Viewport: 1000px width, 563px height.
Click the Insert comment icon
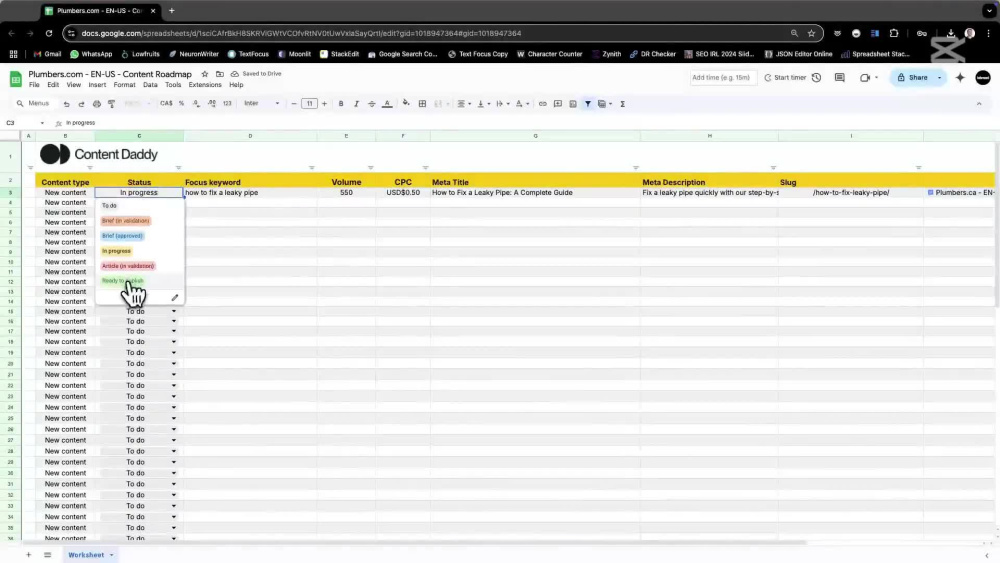[557, 104]
